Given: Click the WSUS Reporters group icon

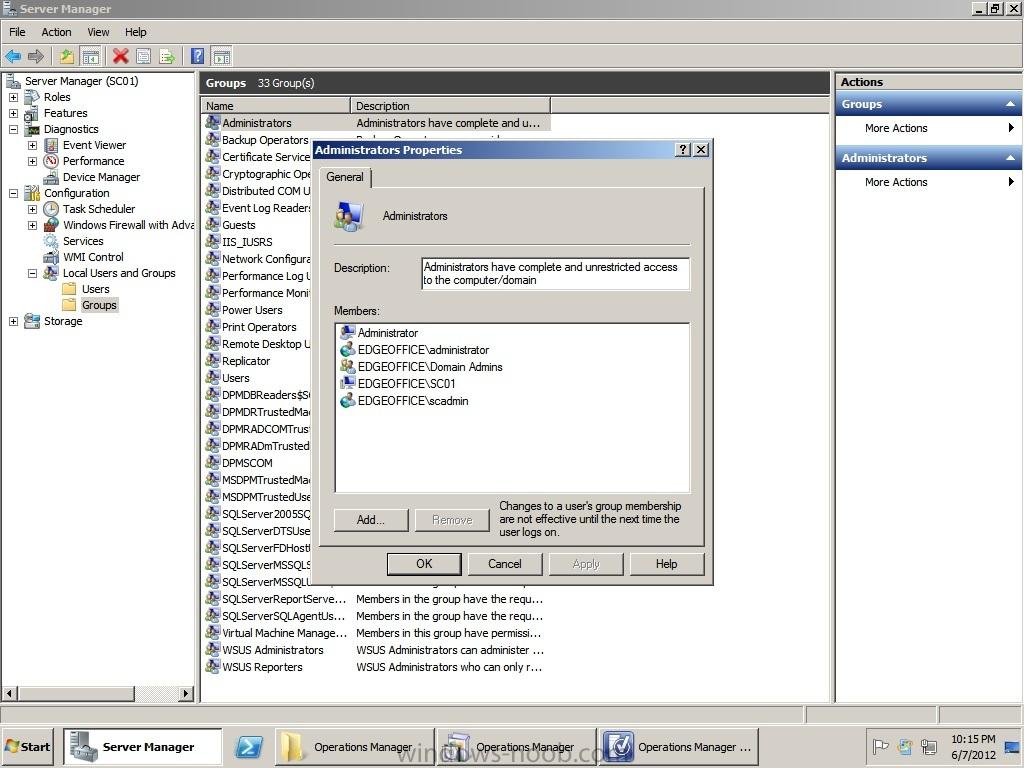Looking at the screenshot, I should (212, 667).
